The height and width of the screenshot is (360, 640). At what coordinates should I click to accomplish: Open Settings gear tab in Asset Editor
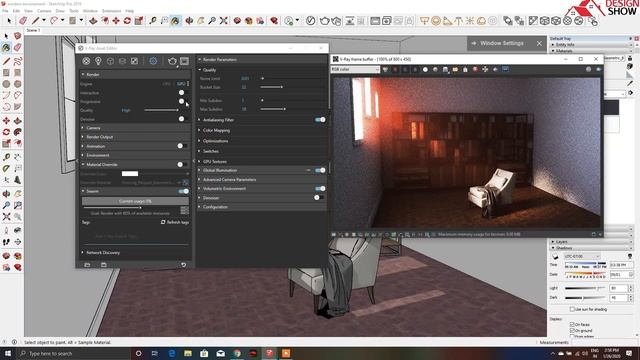pyautogui.click(x=153, y=61)
